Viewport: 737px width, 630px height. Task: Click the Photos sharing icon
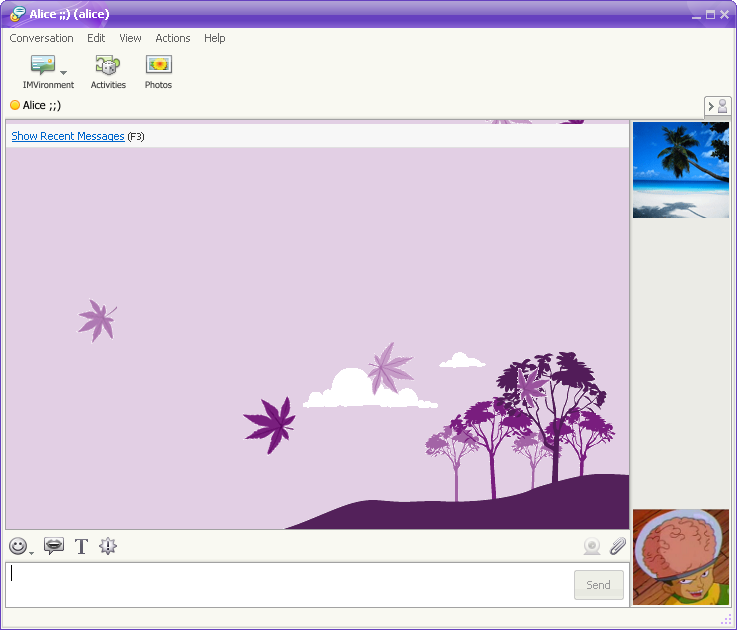coord(158,66)
